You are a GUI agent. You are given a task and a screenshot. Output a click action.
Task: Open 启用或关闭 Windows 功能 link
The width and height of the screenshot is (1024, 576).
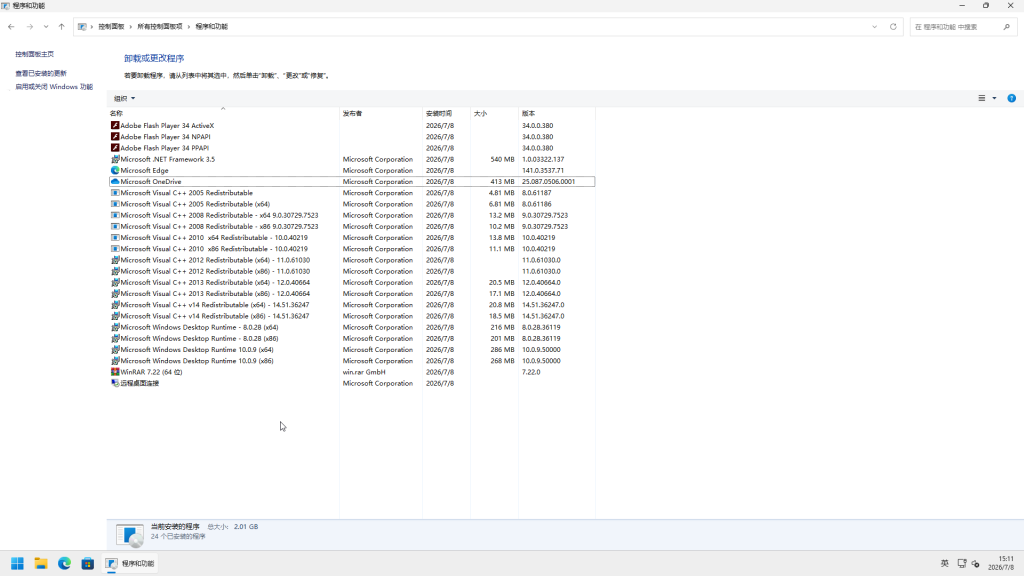[x=54, y=87]
